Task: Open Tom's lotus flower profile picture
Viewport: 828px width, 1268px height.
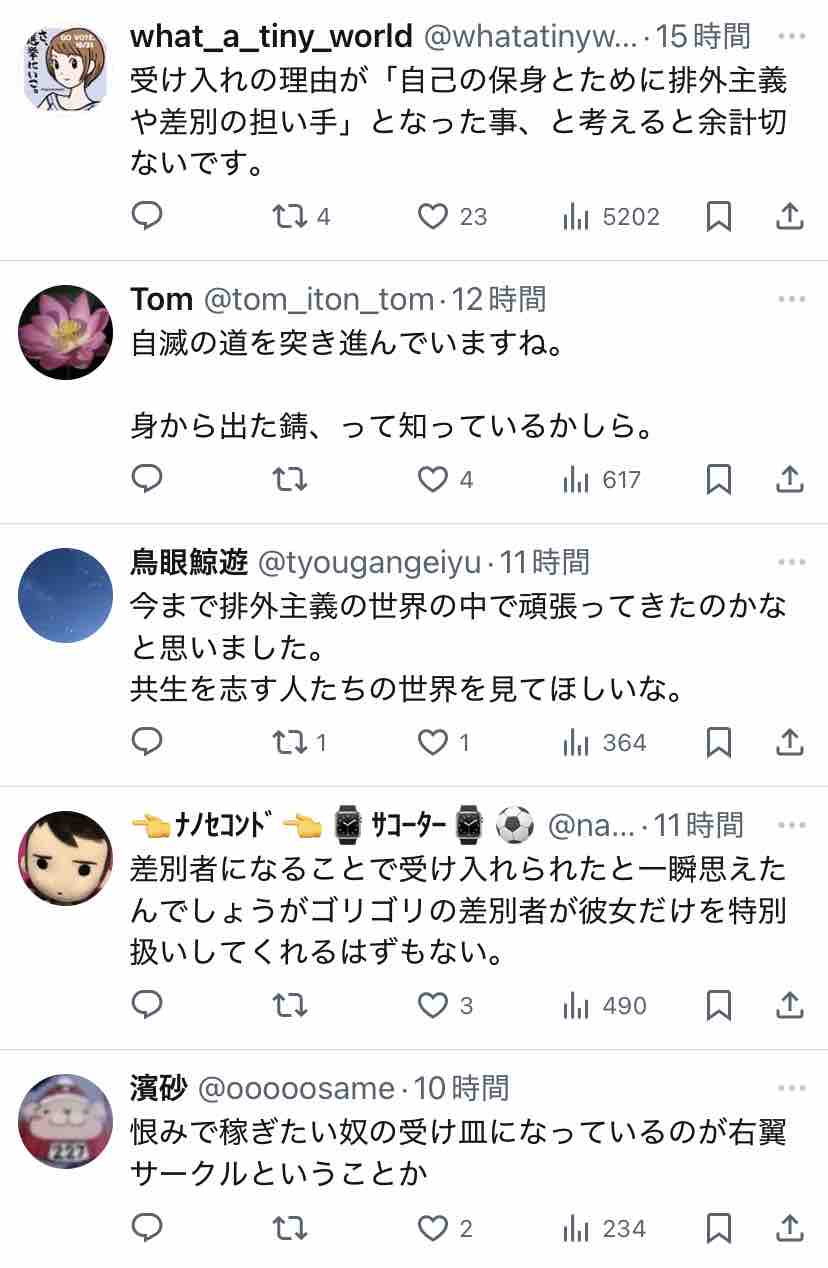Action: (x=66, y=332)
